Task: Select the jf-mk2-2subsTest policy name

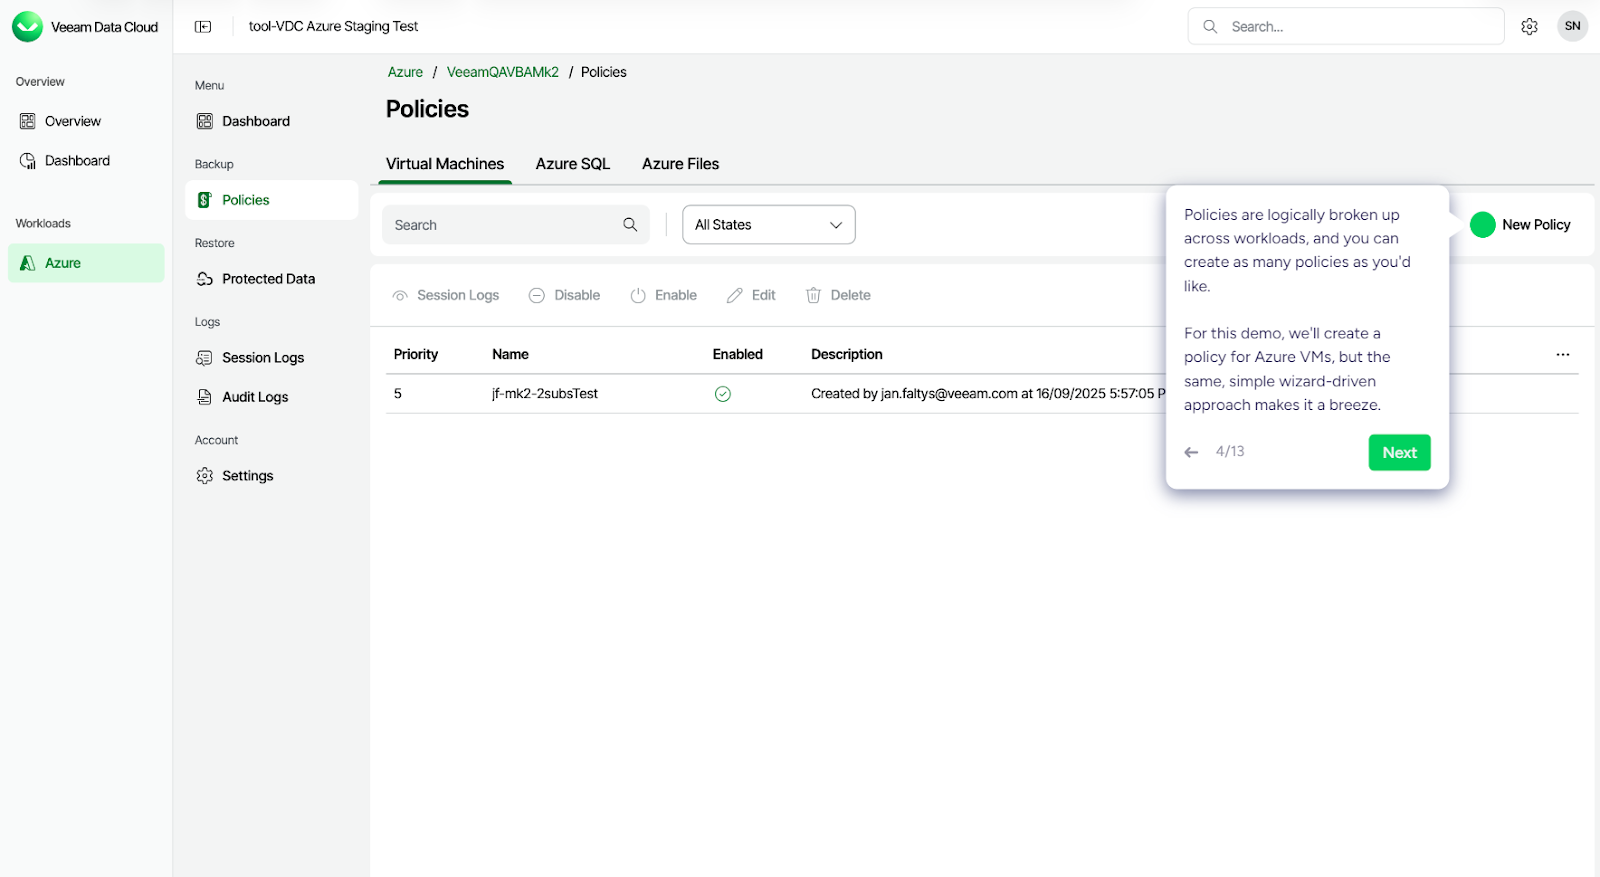Action: (545, 394)
